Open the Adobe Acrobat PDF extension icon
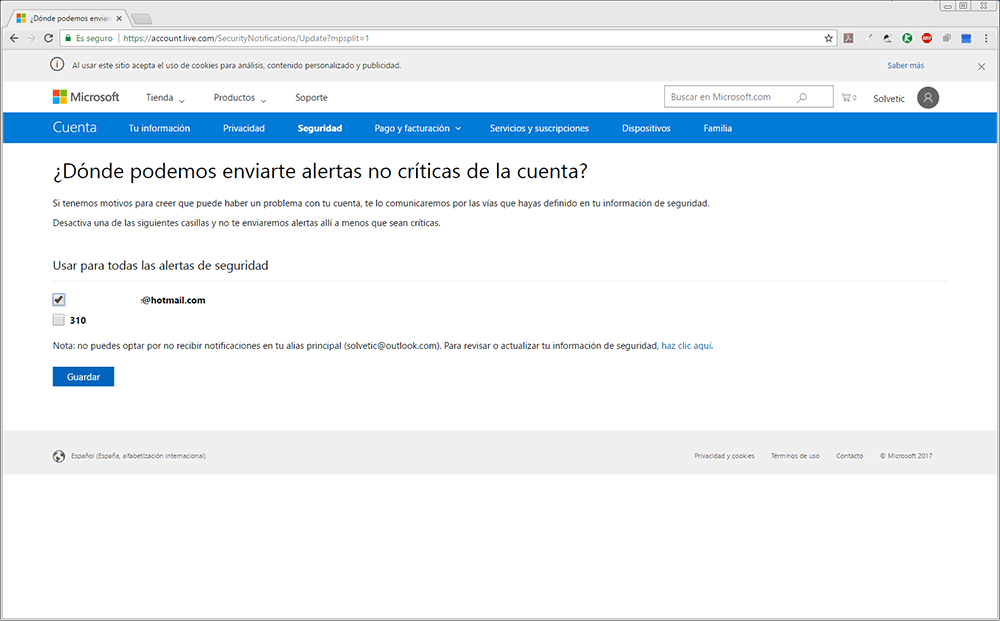Image resolution: width=1000 pixels, height=621 pixels. pyautogui.click(x=848, y=38)
